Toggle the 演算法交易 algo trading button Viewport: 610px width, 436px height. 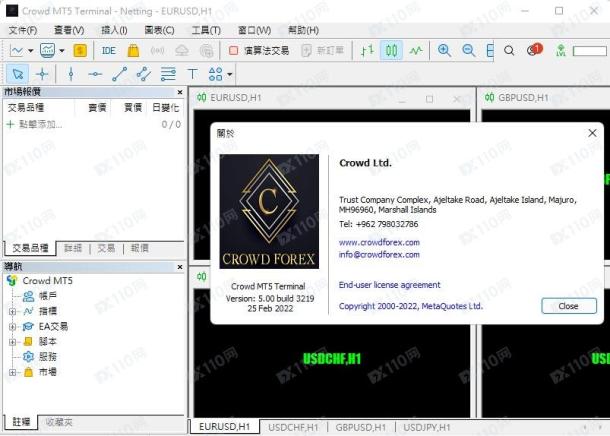259,50
